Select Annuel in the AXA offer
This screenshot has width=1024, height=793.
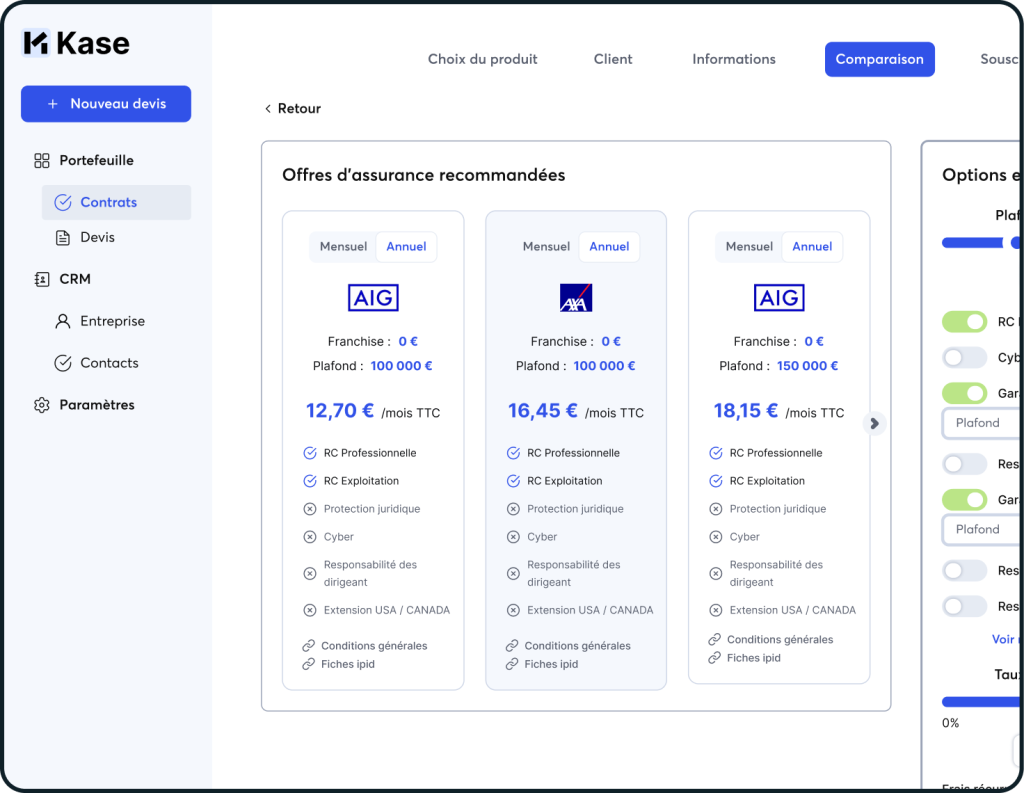click(x=609, y=247)
